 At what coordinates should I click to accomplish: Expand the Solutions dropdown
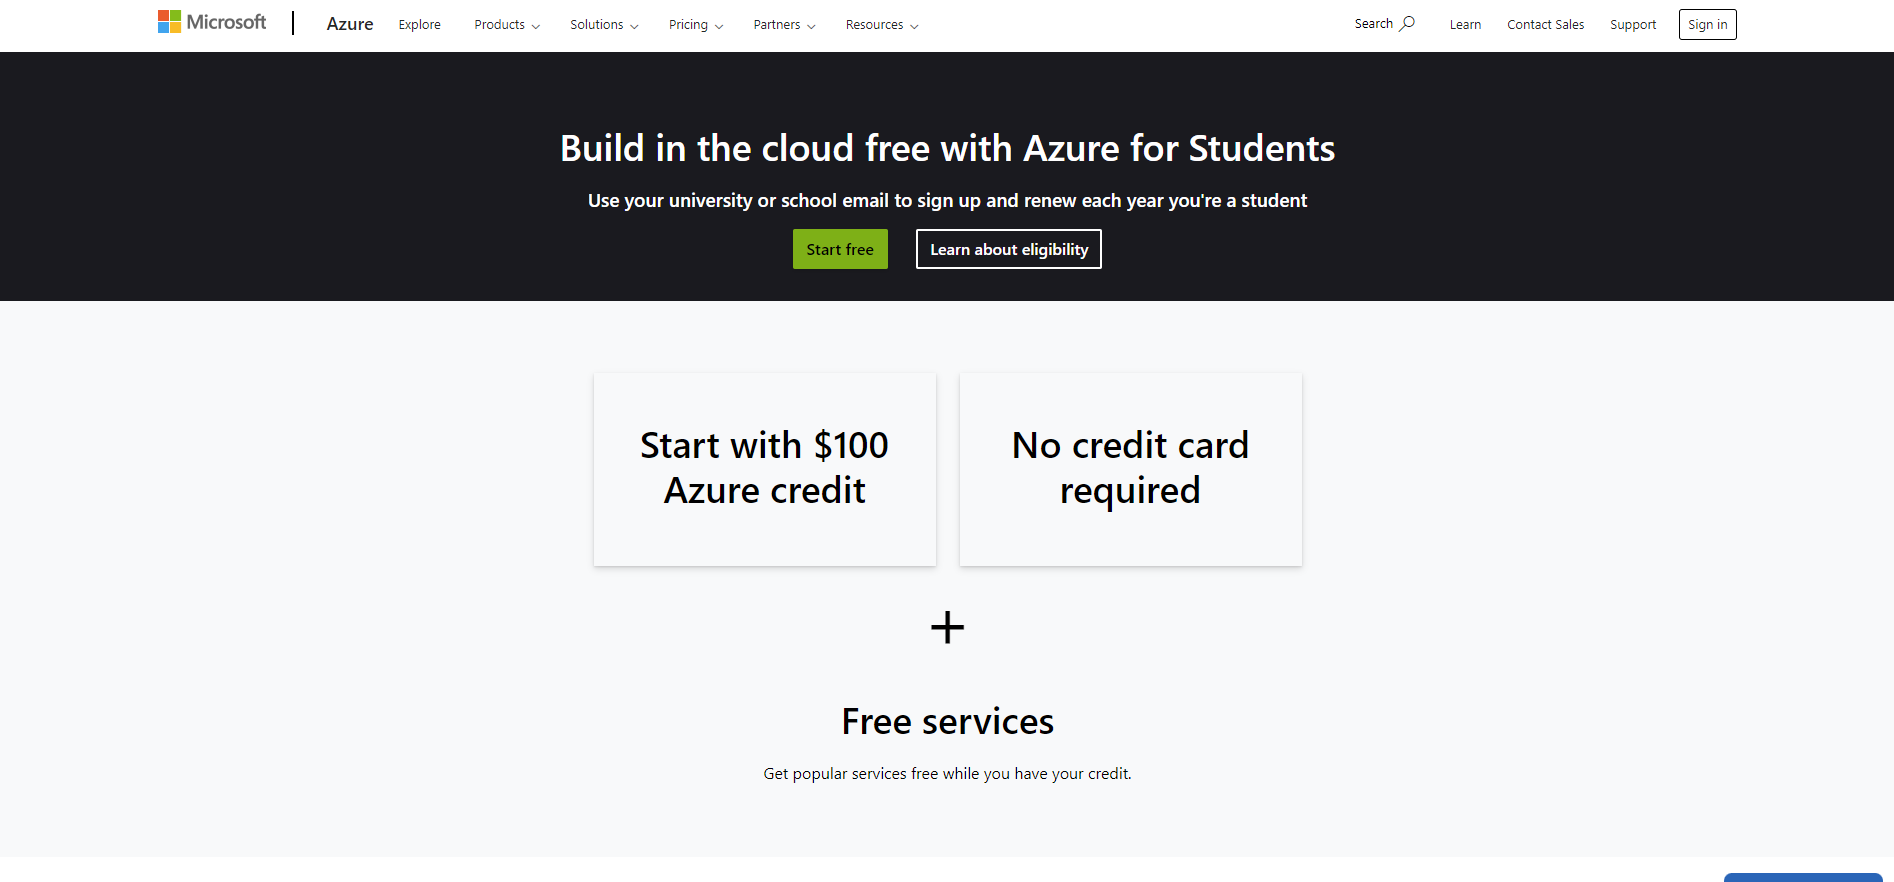(x=604, y=25)
